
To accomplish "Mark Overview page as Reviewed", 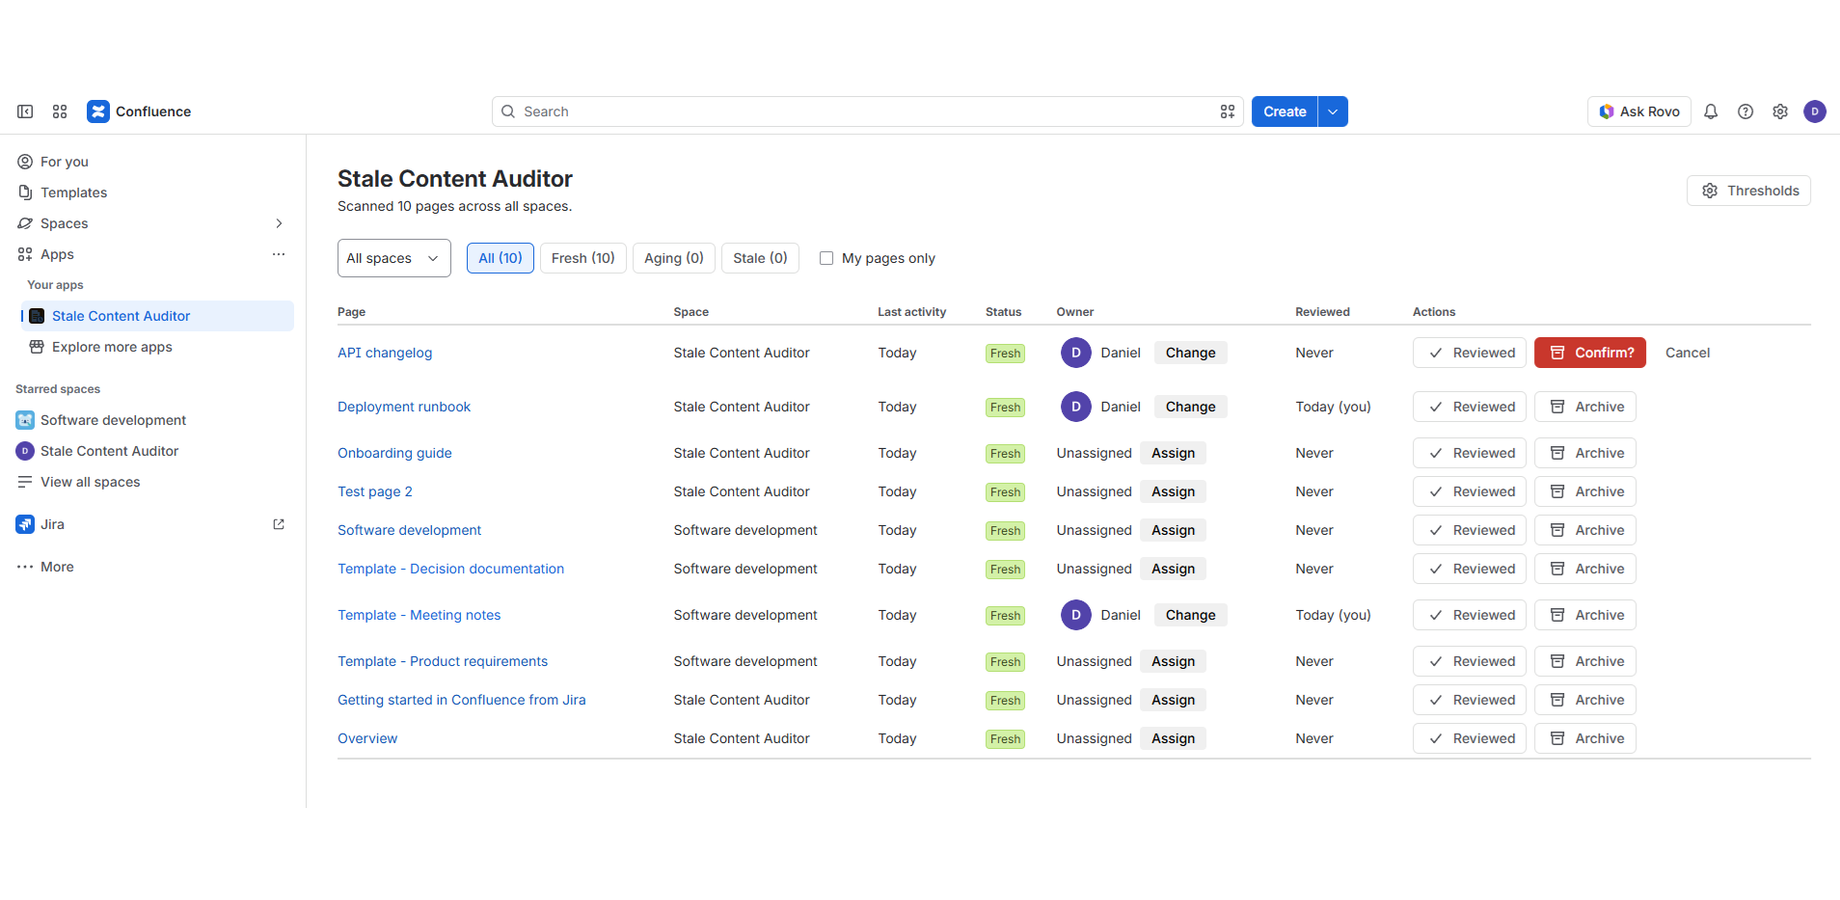I will 1470,739.
